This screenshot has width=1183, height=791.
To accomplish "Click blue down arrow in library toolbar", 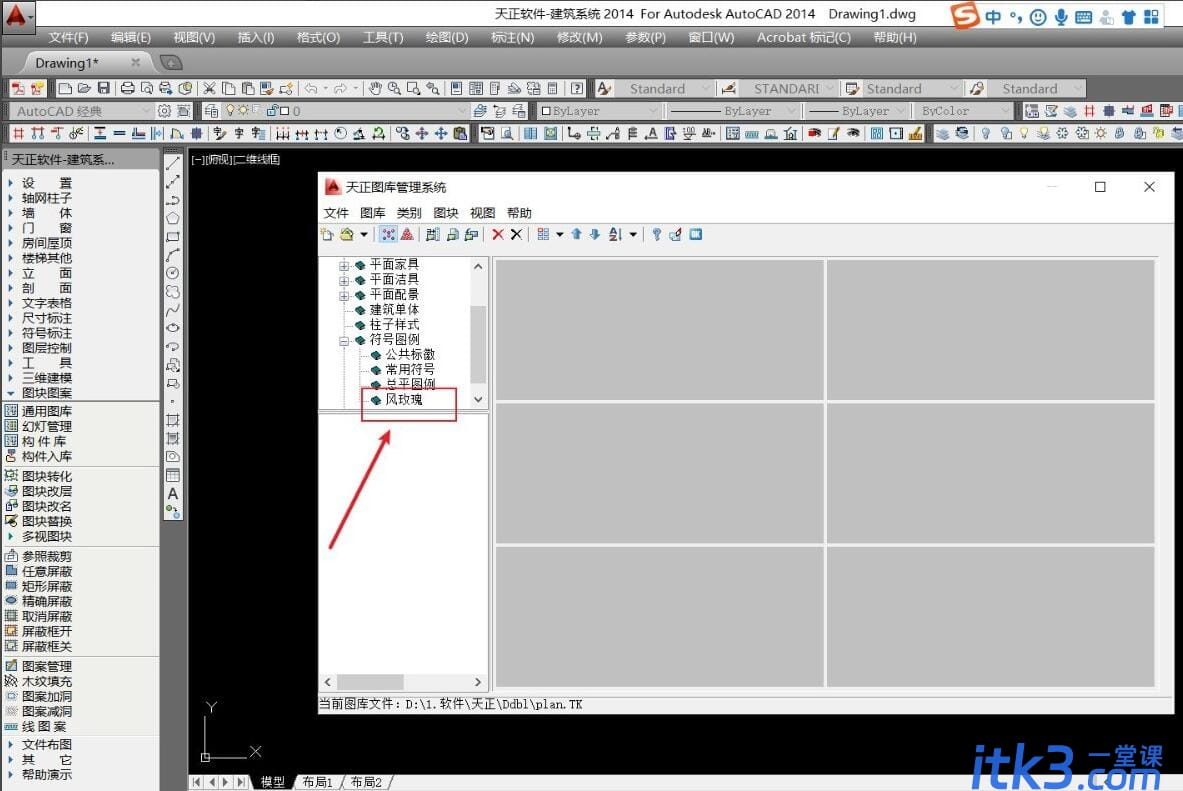I will [595, 235].
